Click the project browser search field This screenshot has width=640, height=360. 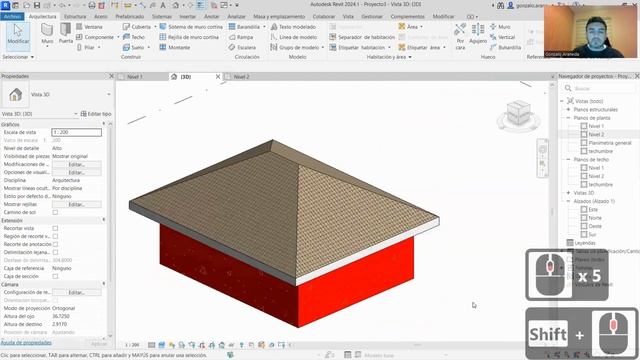click(600, 88)
